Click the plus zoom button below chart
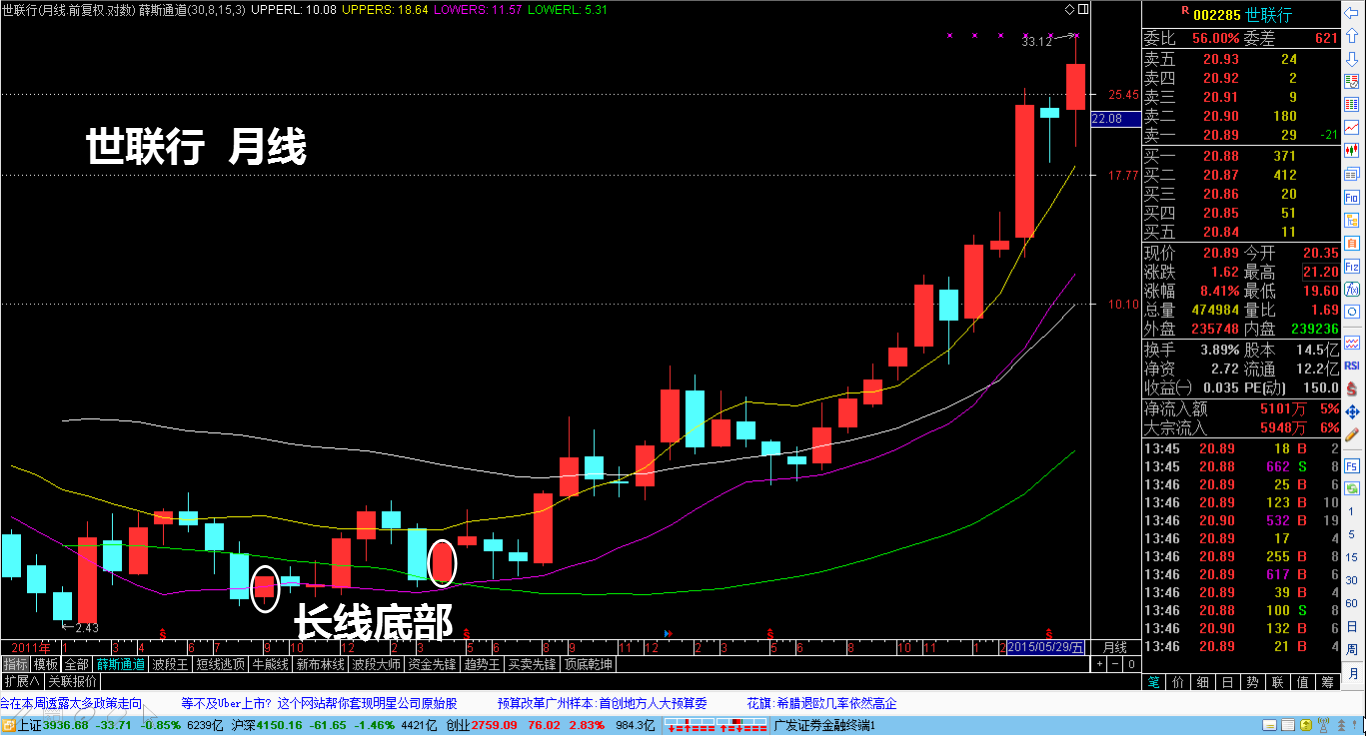 pyautogui.click(x=1099, y=664)
